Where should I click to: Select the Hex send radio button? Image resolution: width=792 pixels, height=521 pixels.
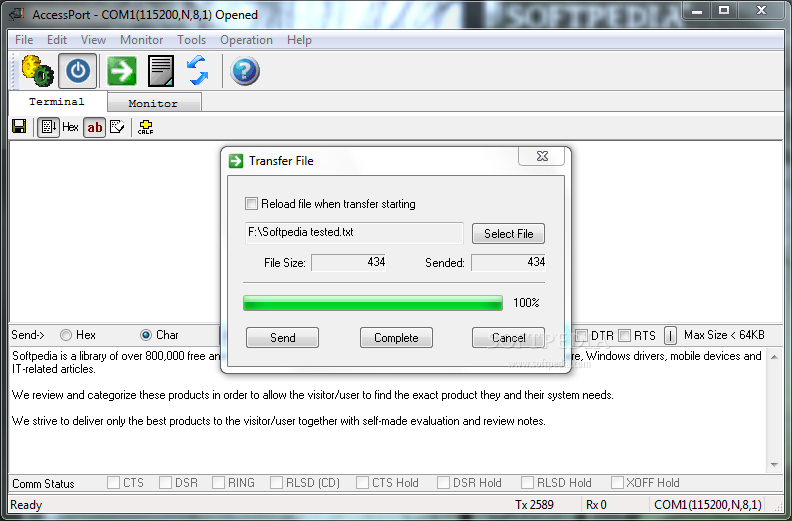(66, 335)
